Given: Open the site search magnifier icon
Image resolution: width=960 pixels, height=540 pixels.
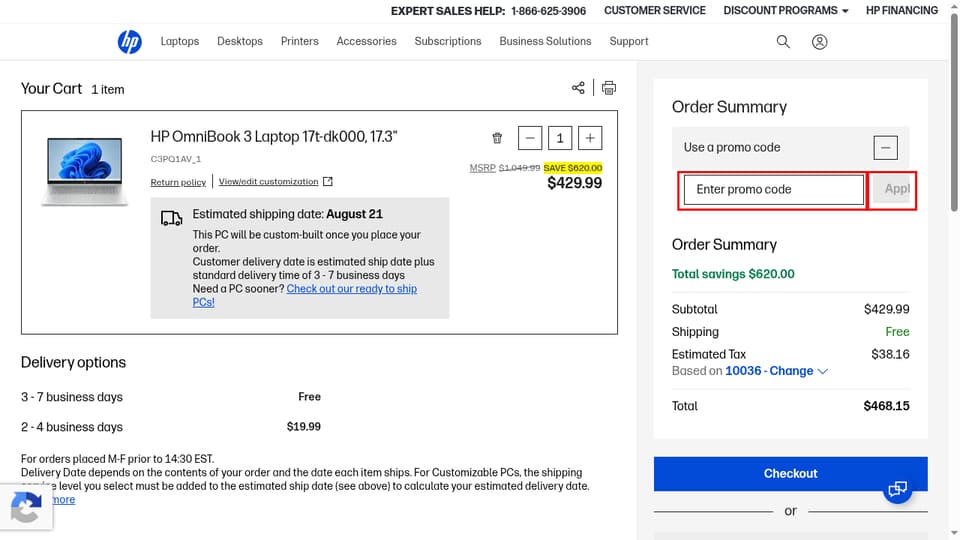Looking at the screenshot, I should pos(782,42).
